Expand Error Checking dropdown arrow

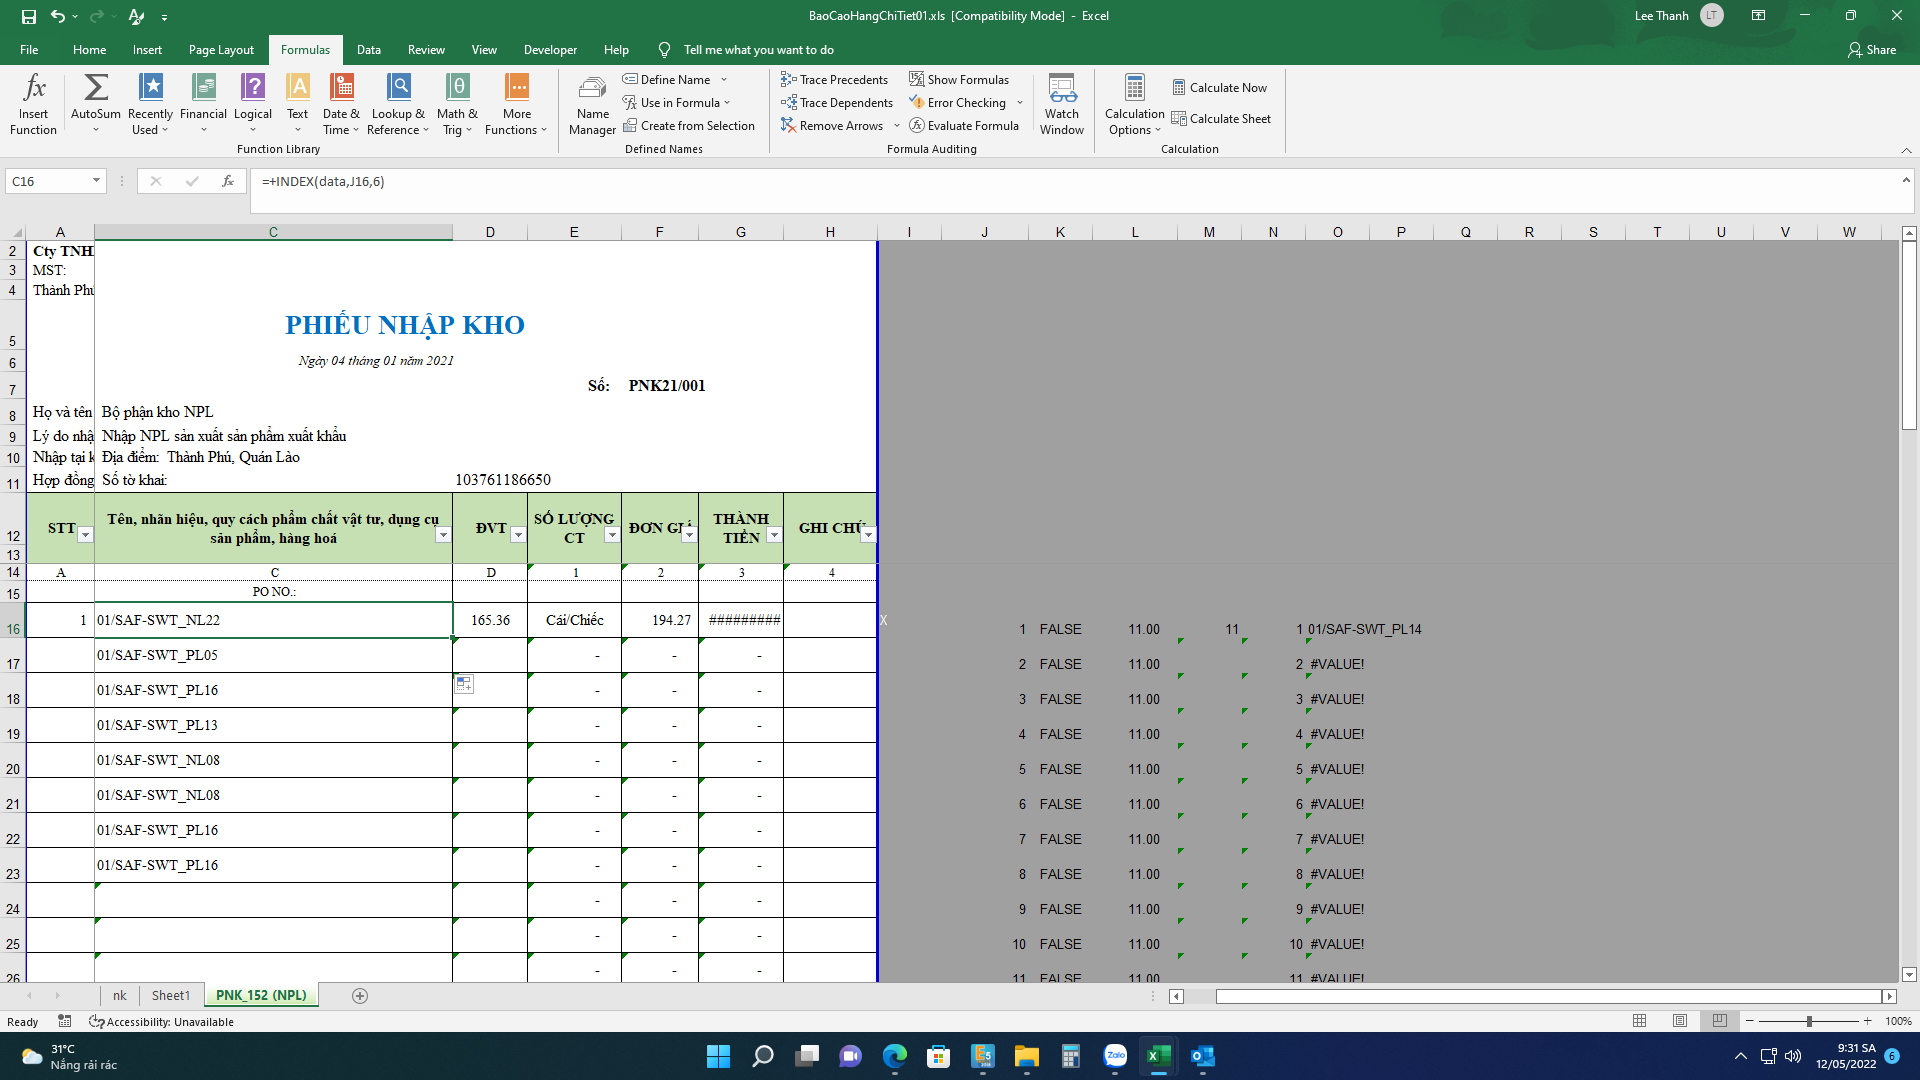tap(1020, 102)
